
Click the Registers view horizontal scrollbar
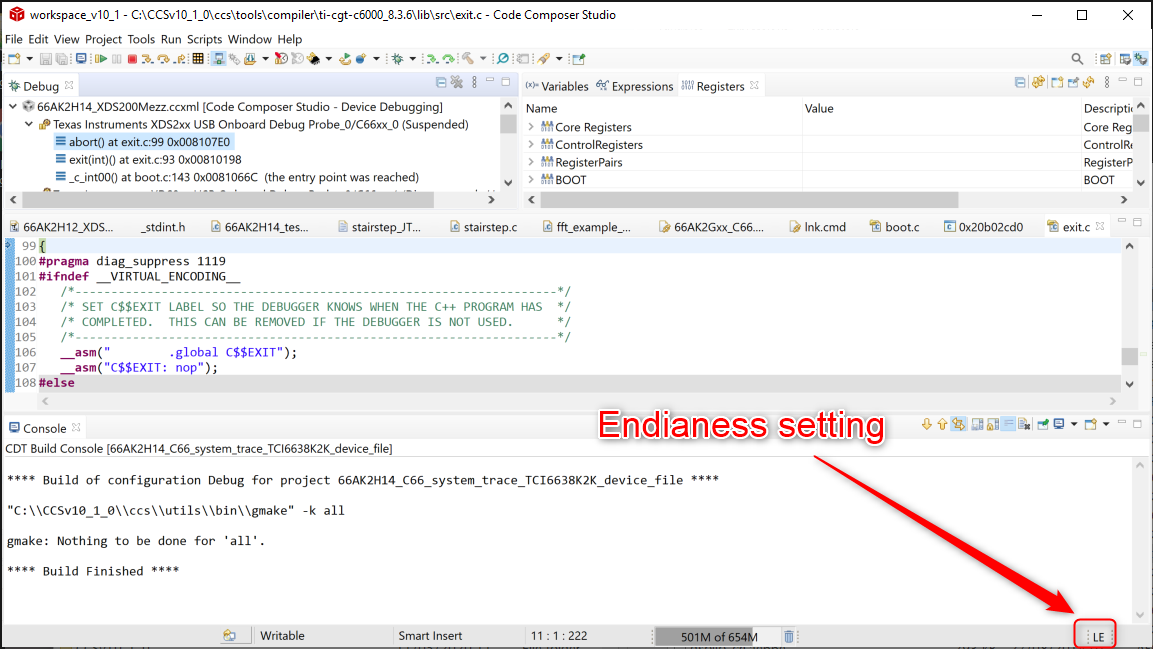(x=749, y=199)
